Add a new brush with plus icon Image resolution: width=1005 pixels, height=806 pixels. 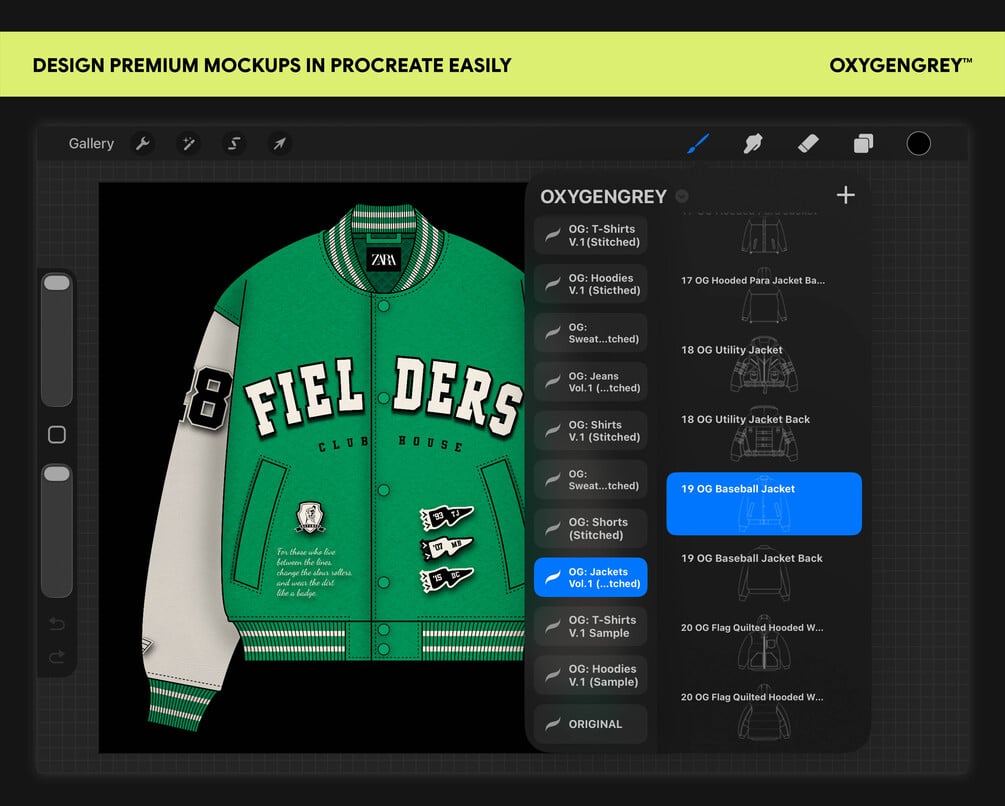[845, 195]
